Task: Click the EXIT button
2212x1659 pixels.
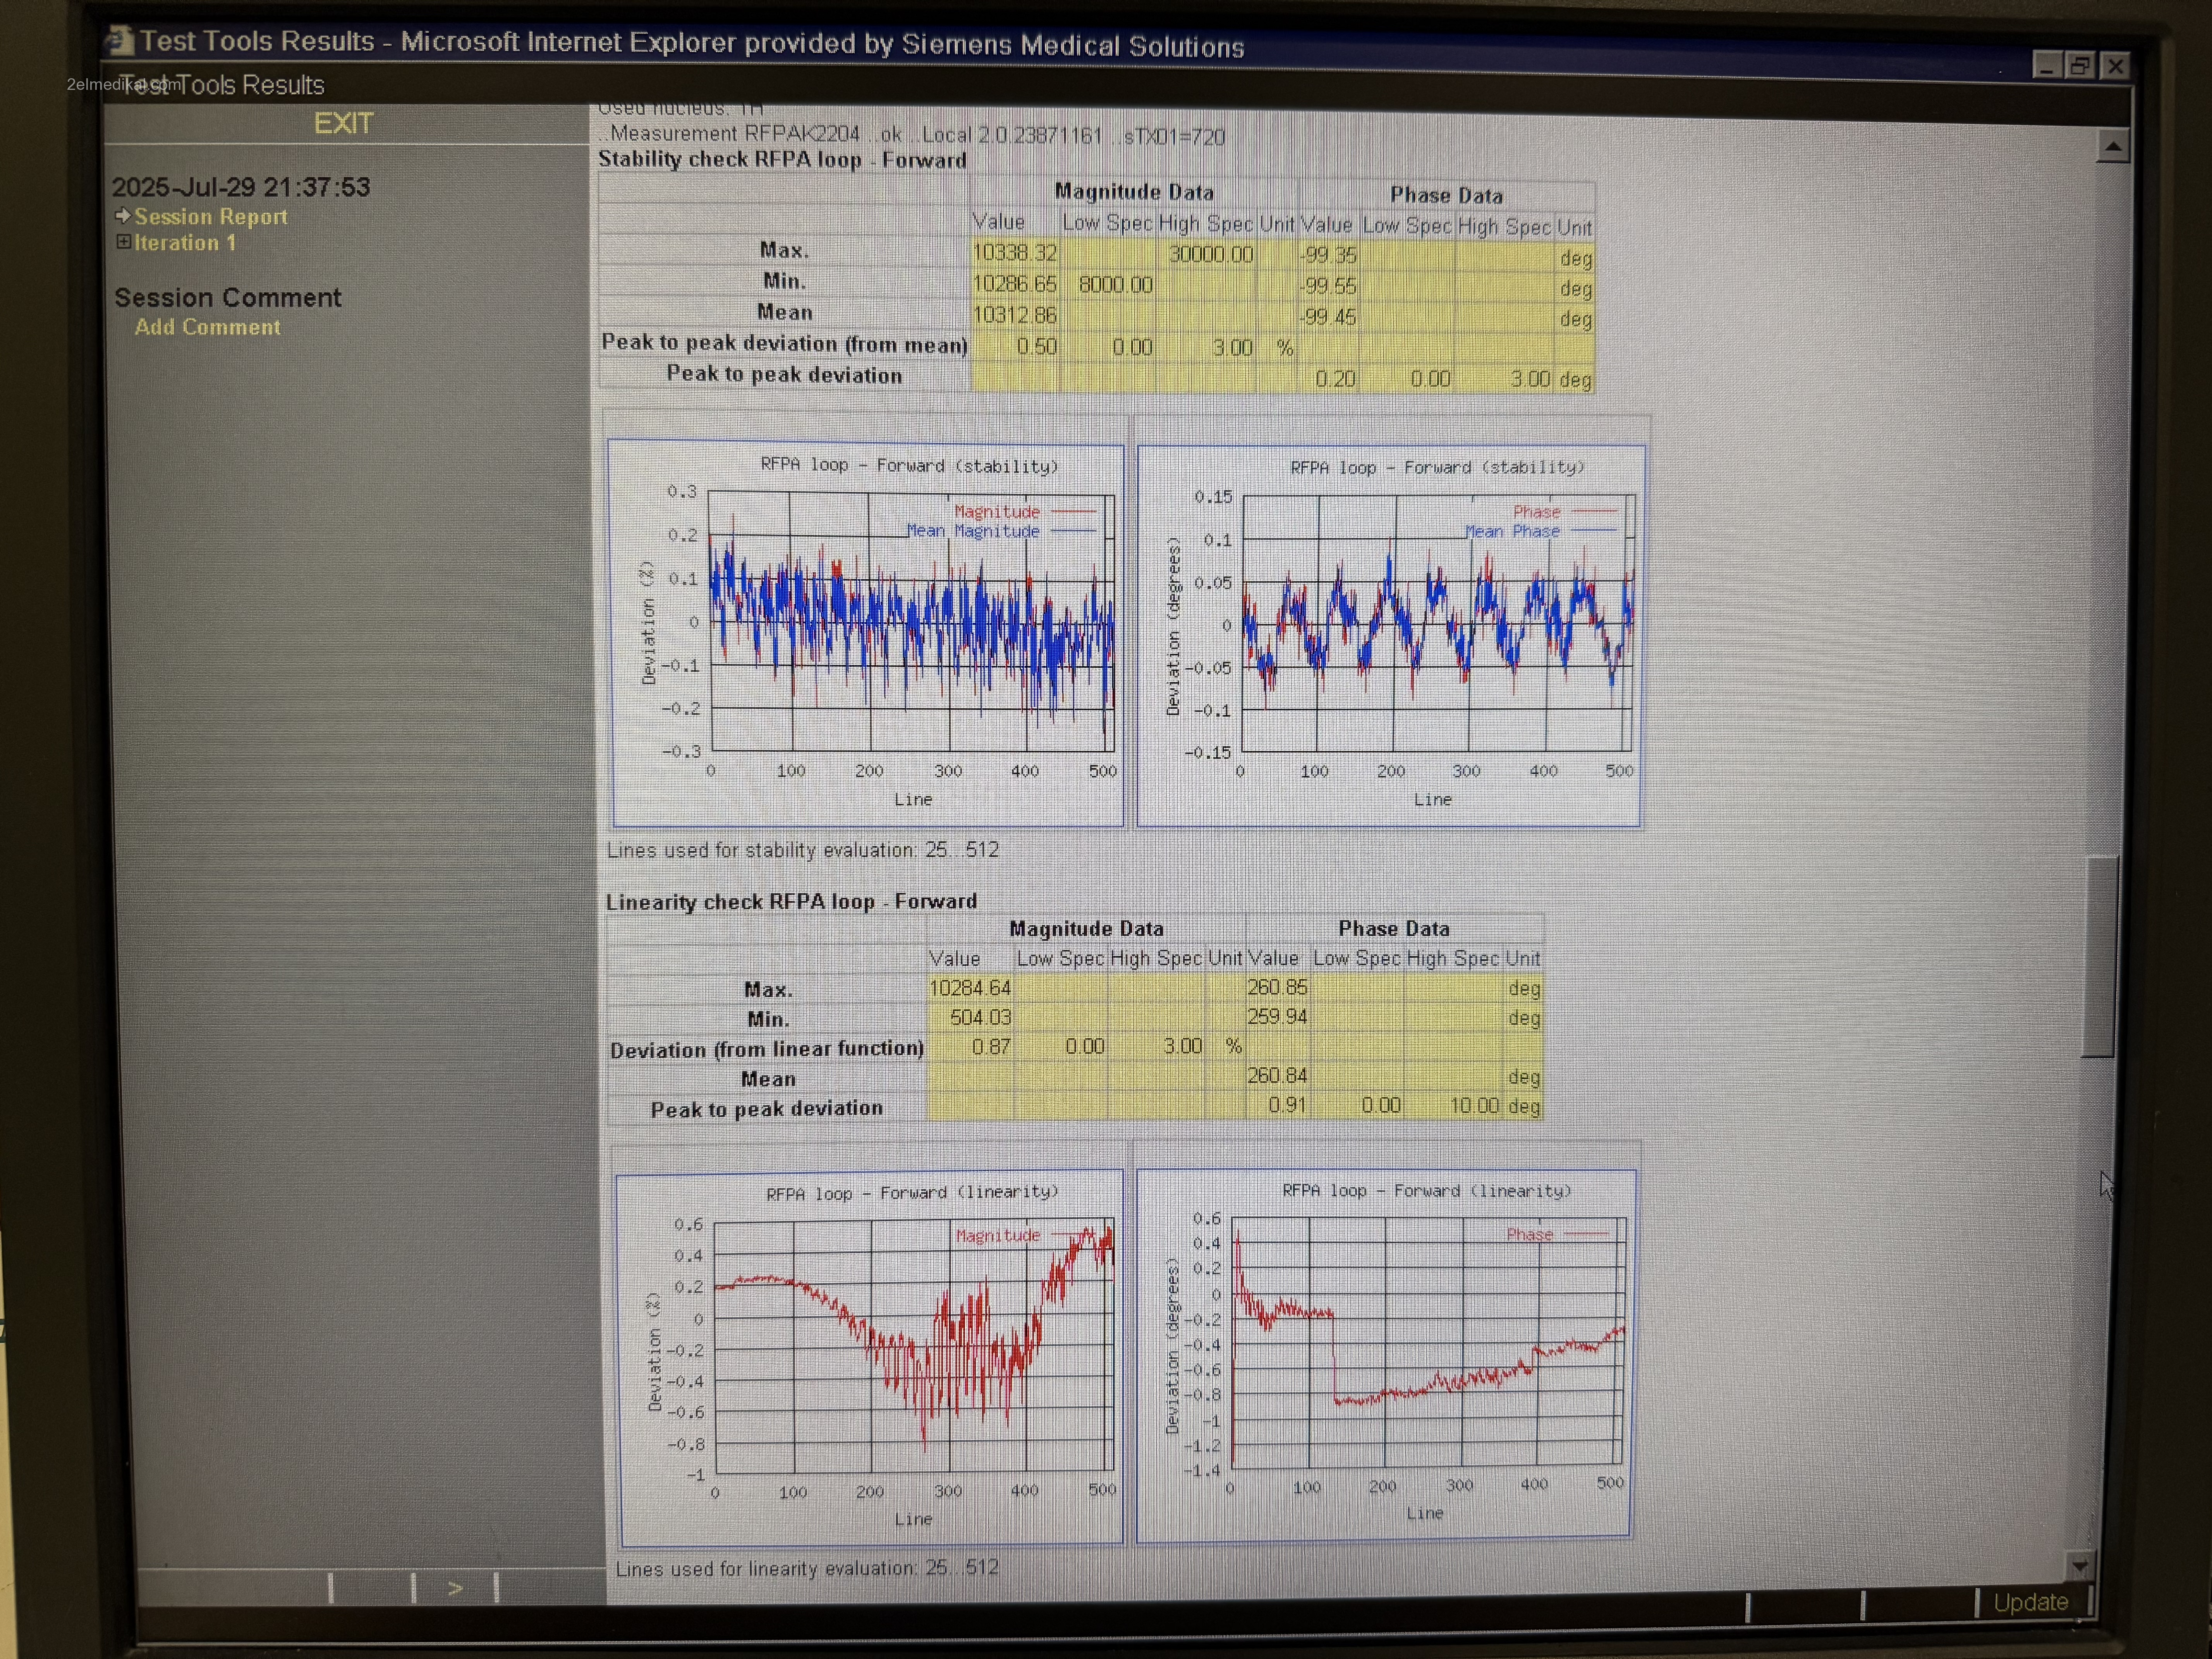Action: pos(343,124)
